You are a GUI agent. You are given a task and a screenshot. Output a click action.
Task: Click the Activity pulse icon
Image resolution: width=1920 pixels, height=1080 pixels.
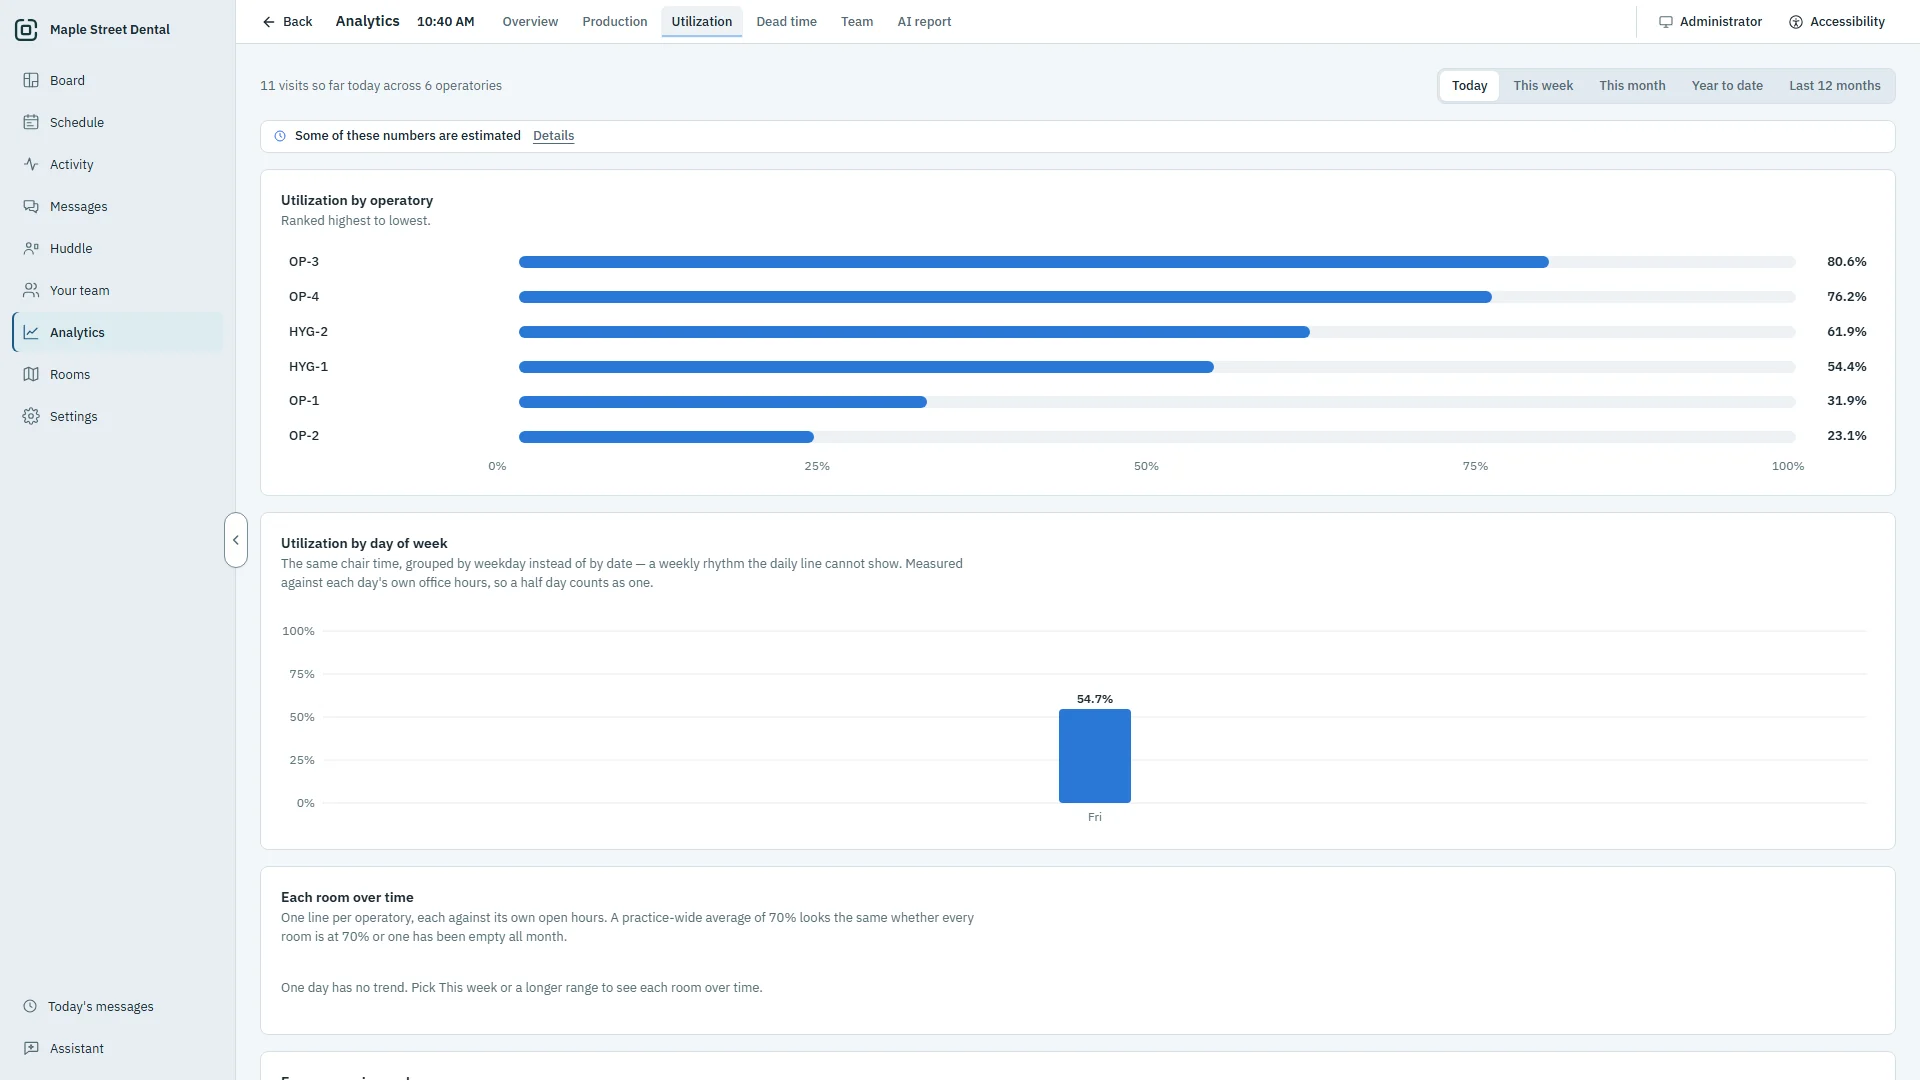(31, 164)
